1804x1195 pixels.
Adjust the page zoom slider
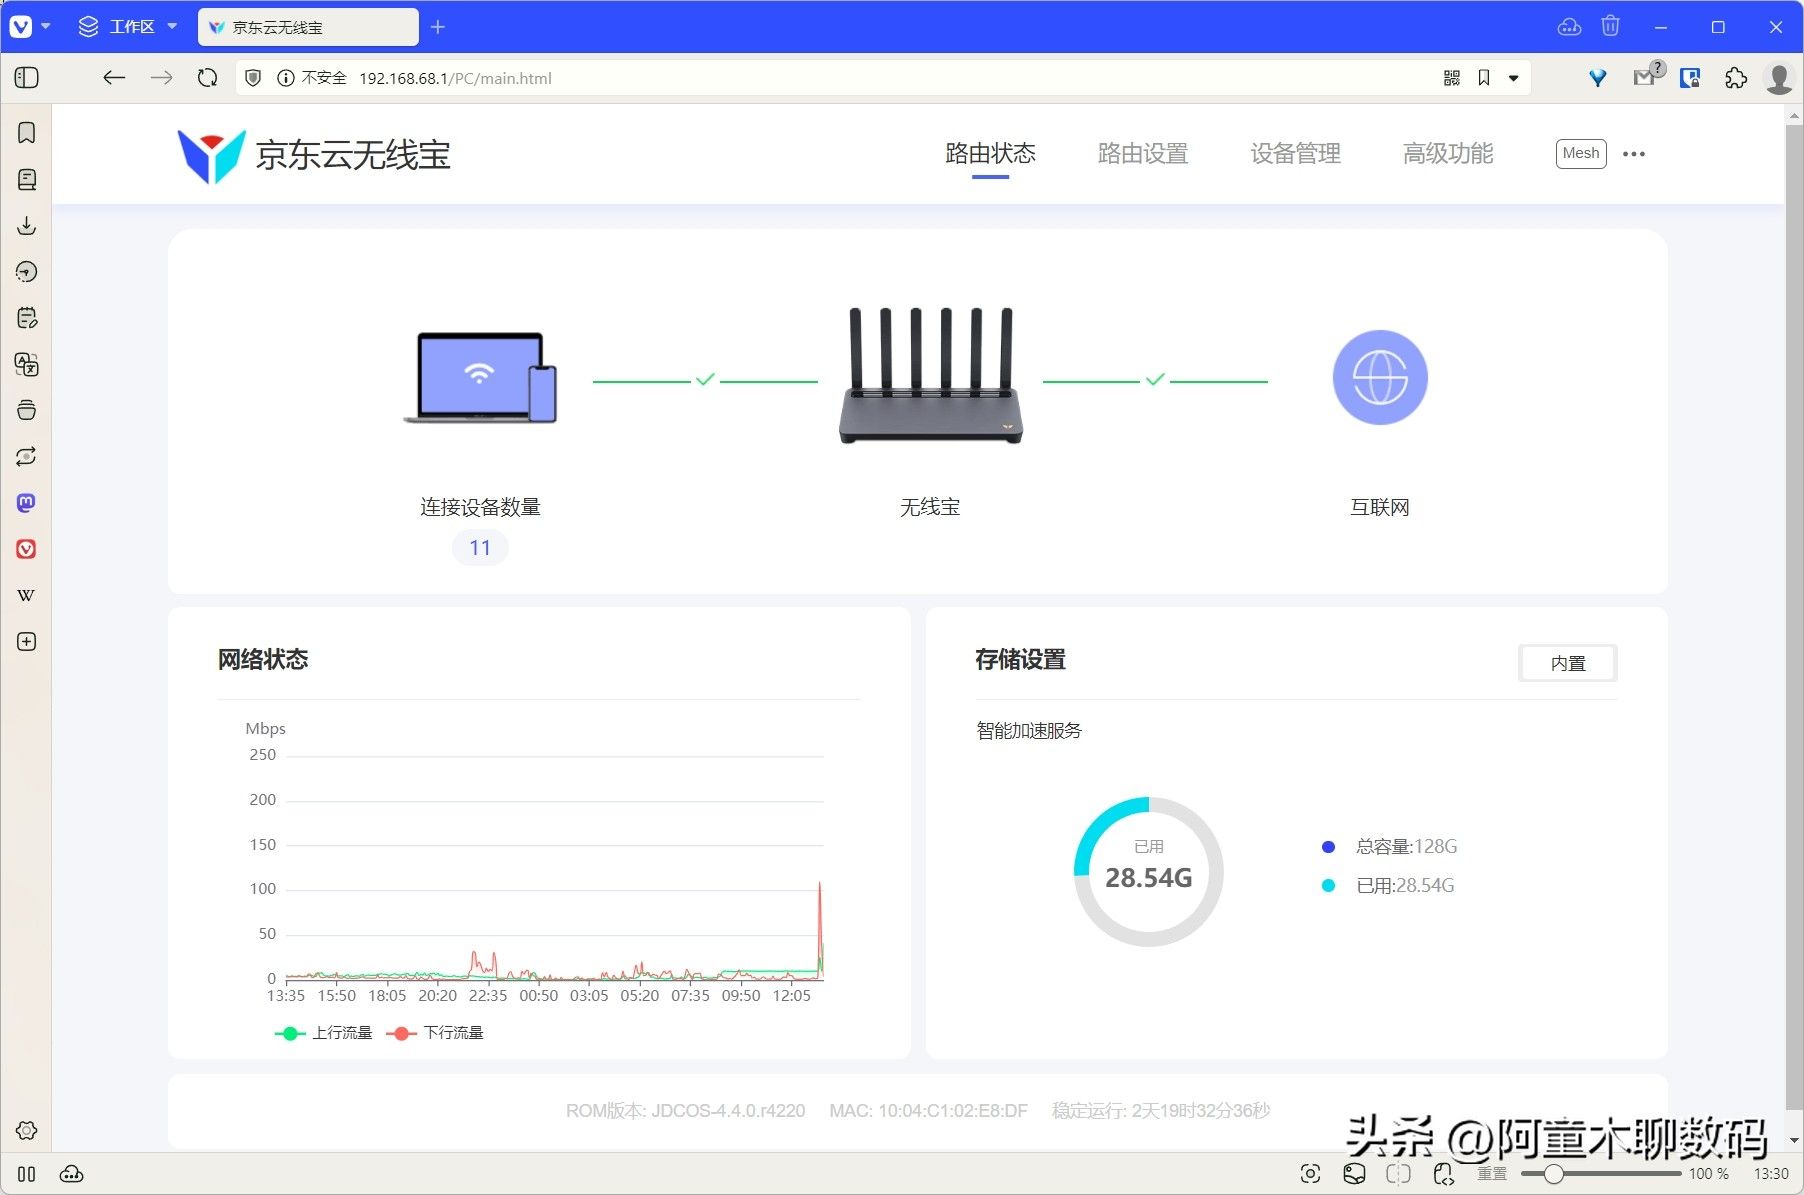[1601, 1173]
